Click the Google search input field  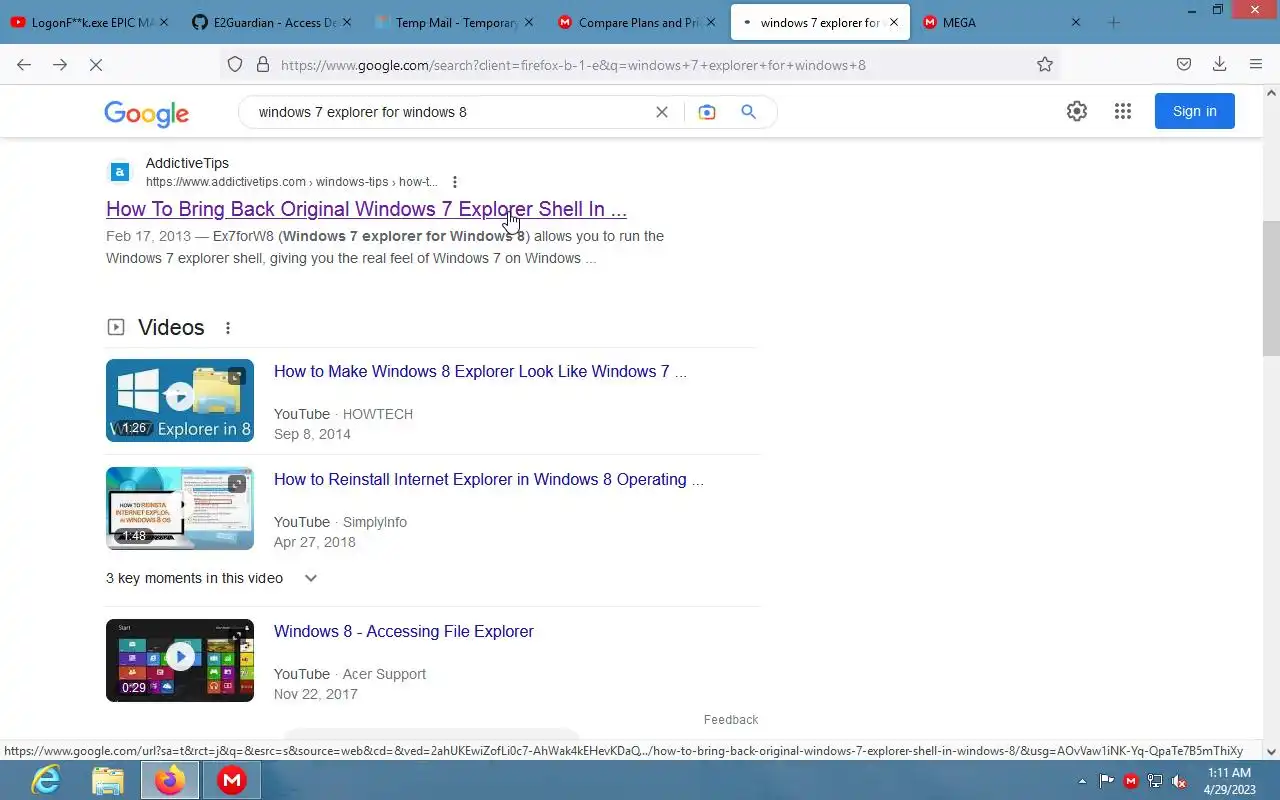pyautogui.click(x=450, y=112)
